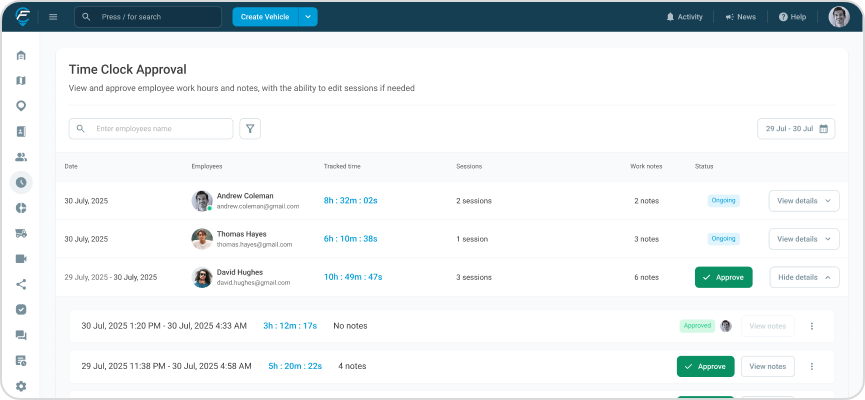Open the contacts book sidebar icon
Viewport: 865px width, 400px height.
[21, 131]
